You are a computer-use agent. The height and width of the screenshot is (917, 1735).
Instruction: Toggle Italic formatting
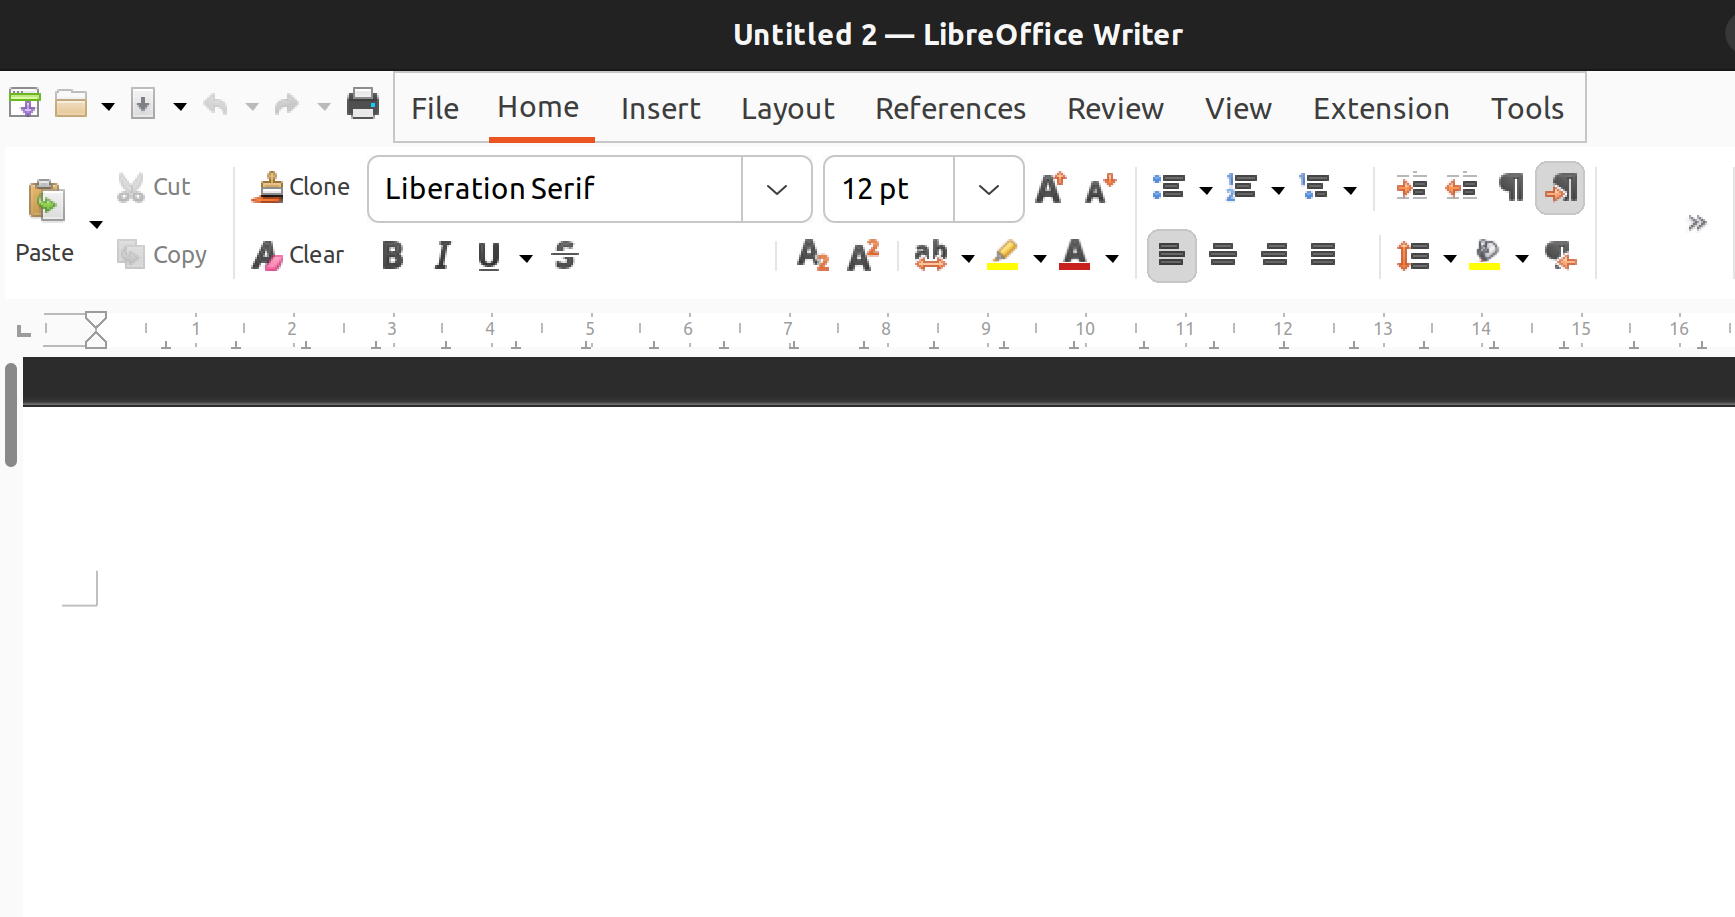[442, 256]
